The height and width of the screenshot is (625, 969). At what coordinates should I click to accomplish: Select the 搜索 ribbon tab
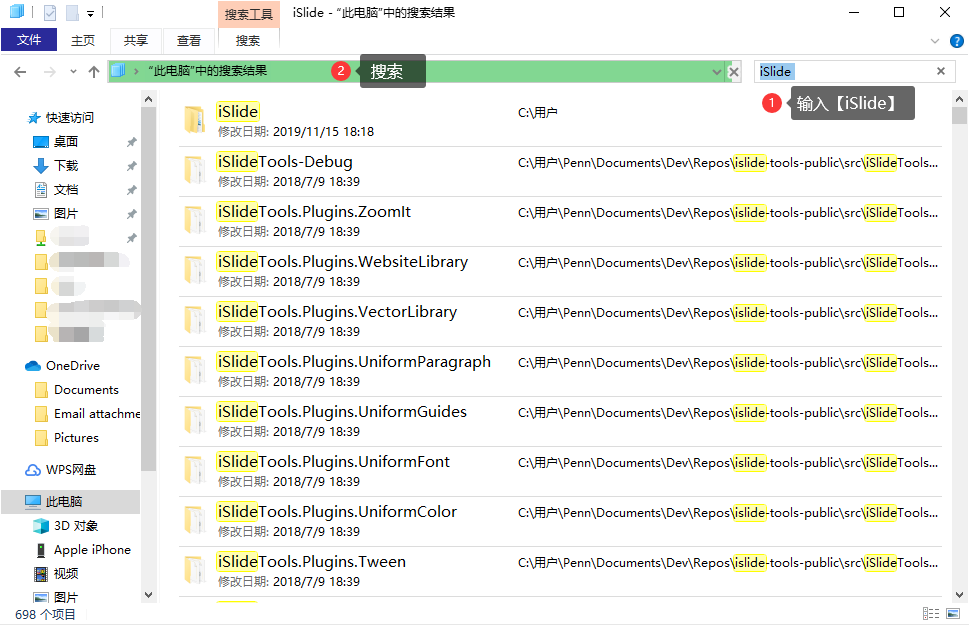pos(248,41)
